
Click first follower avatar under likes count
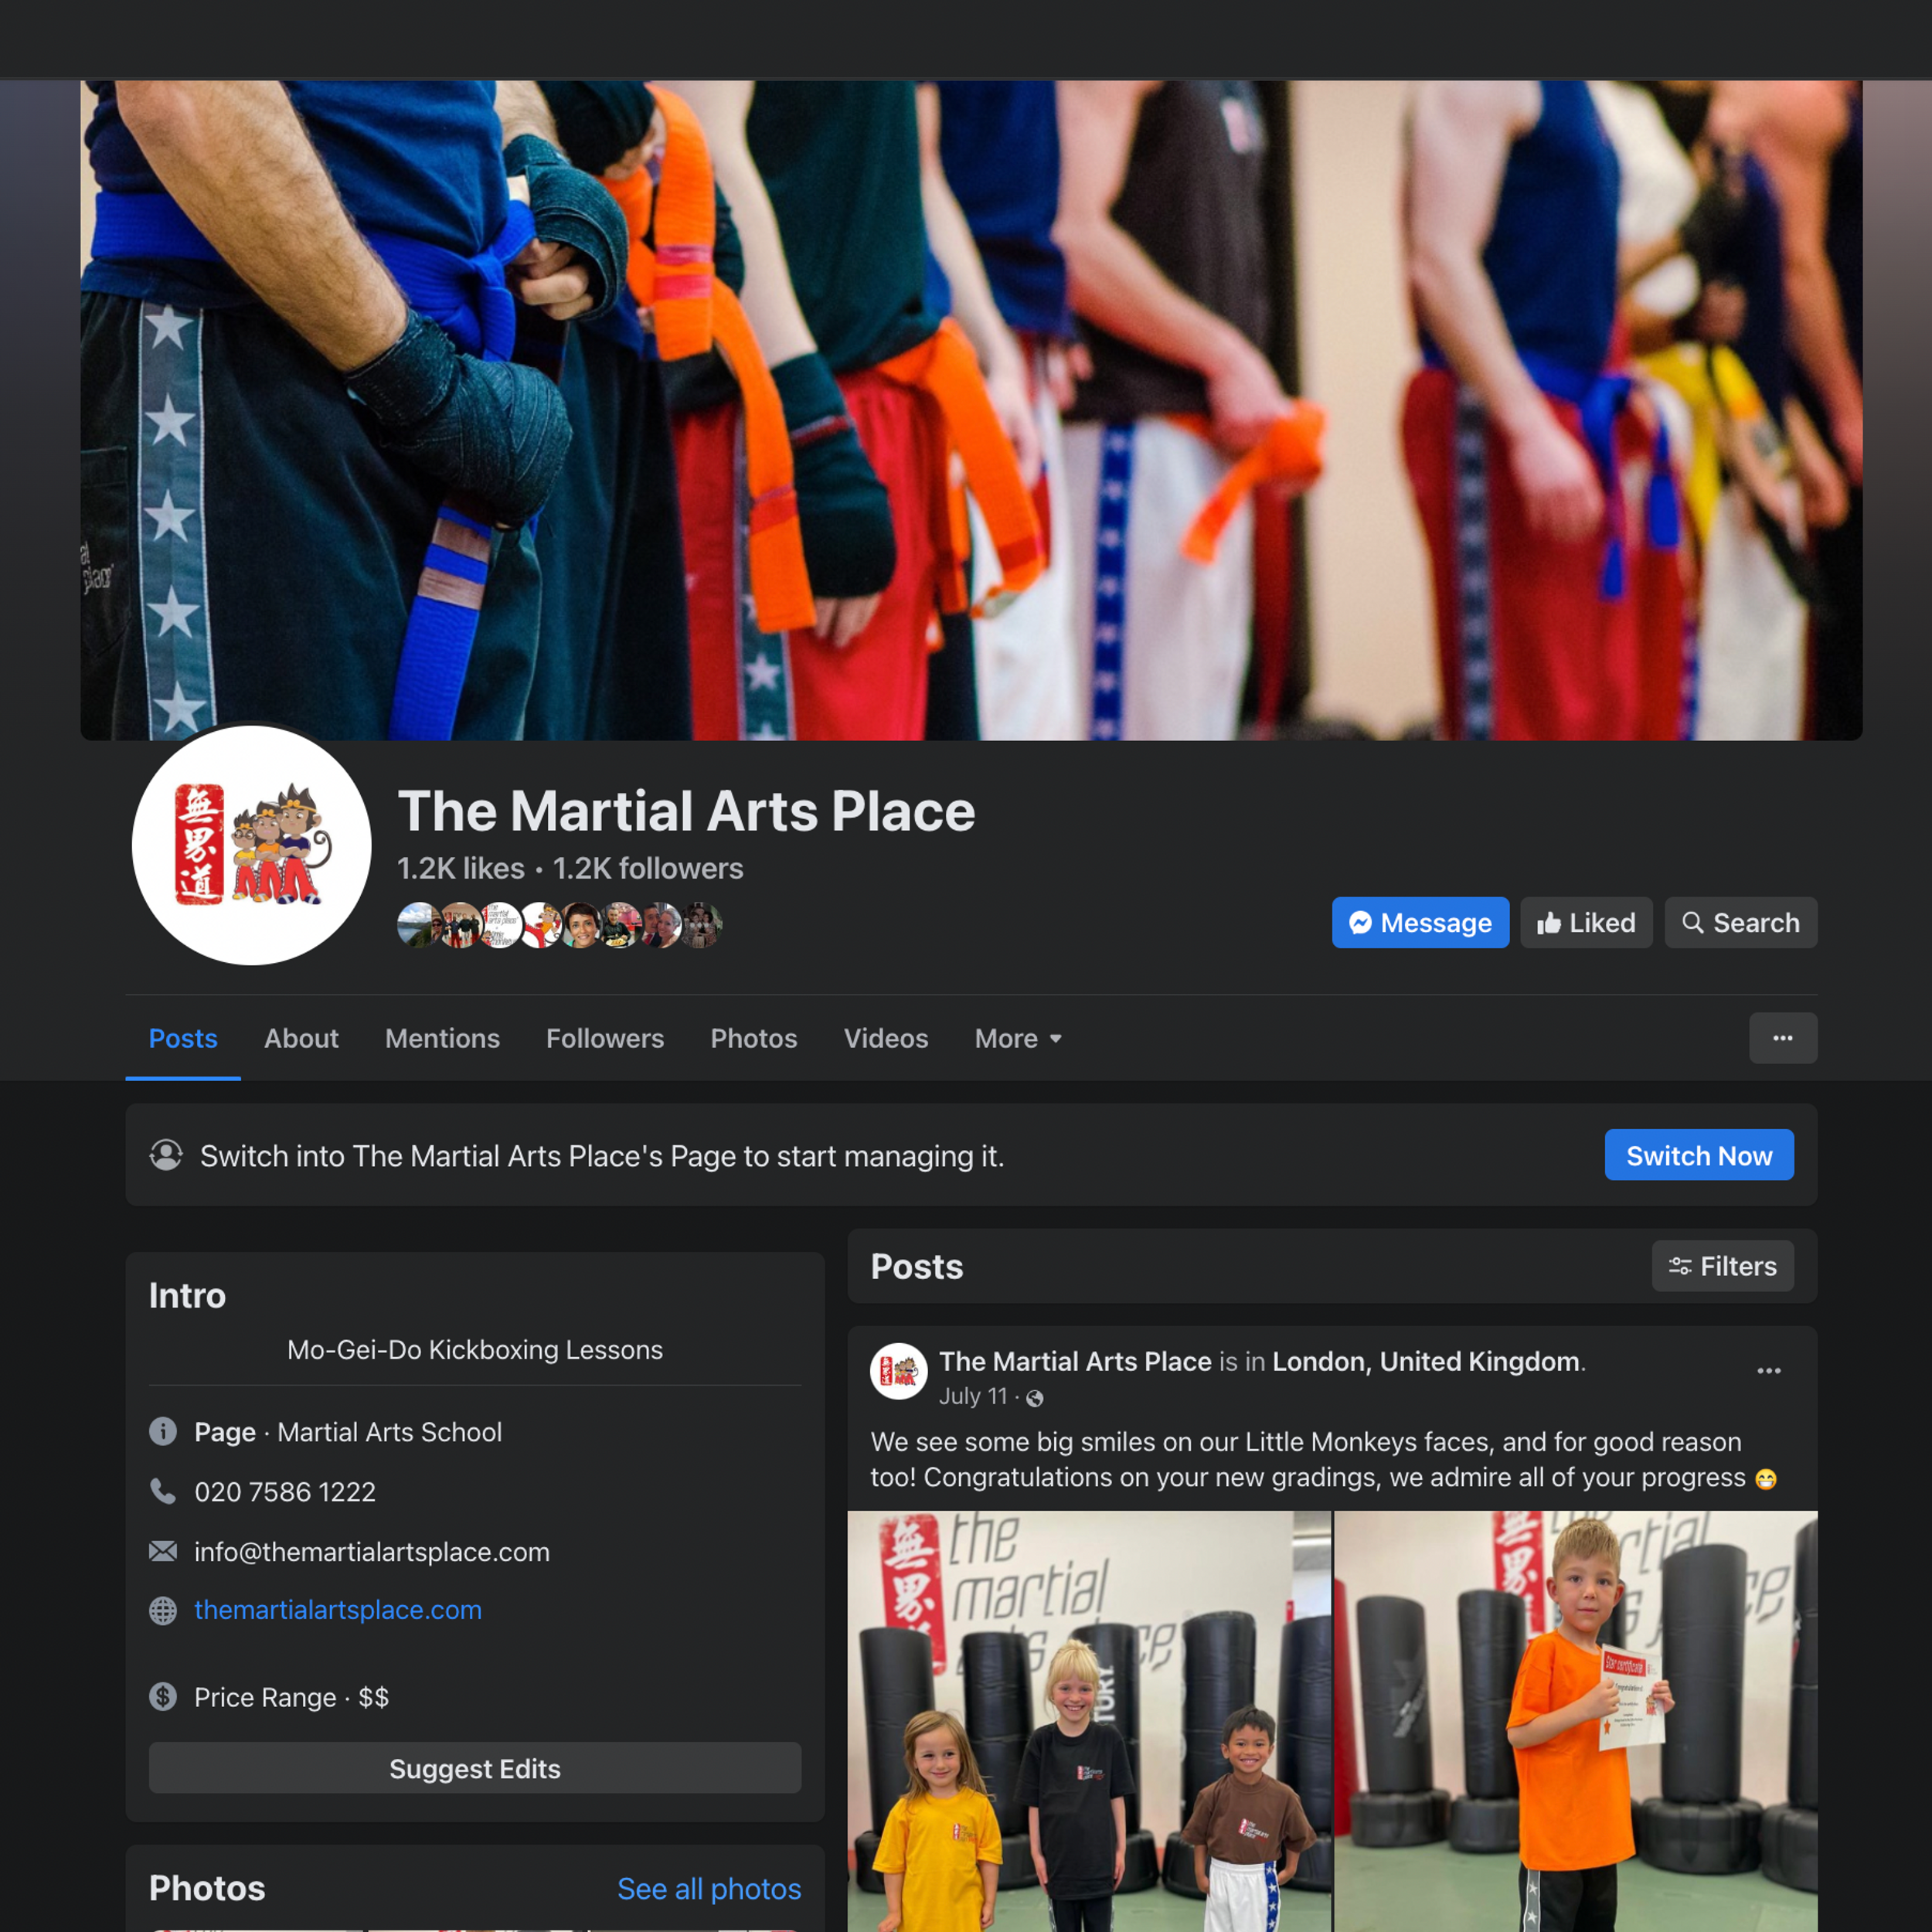417,924
